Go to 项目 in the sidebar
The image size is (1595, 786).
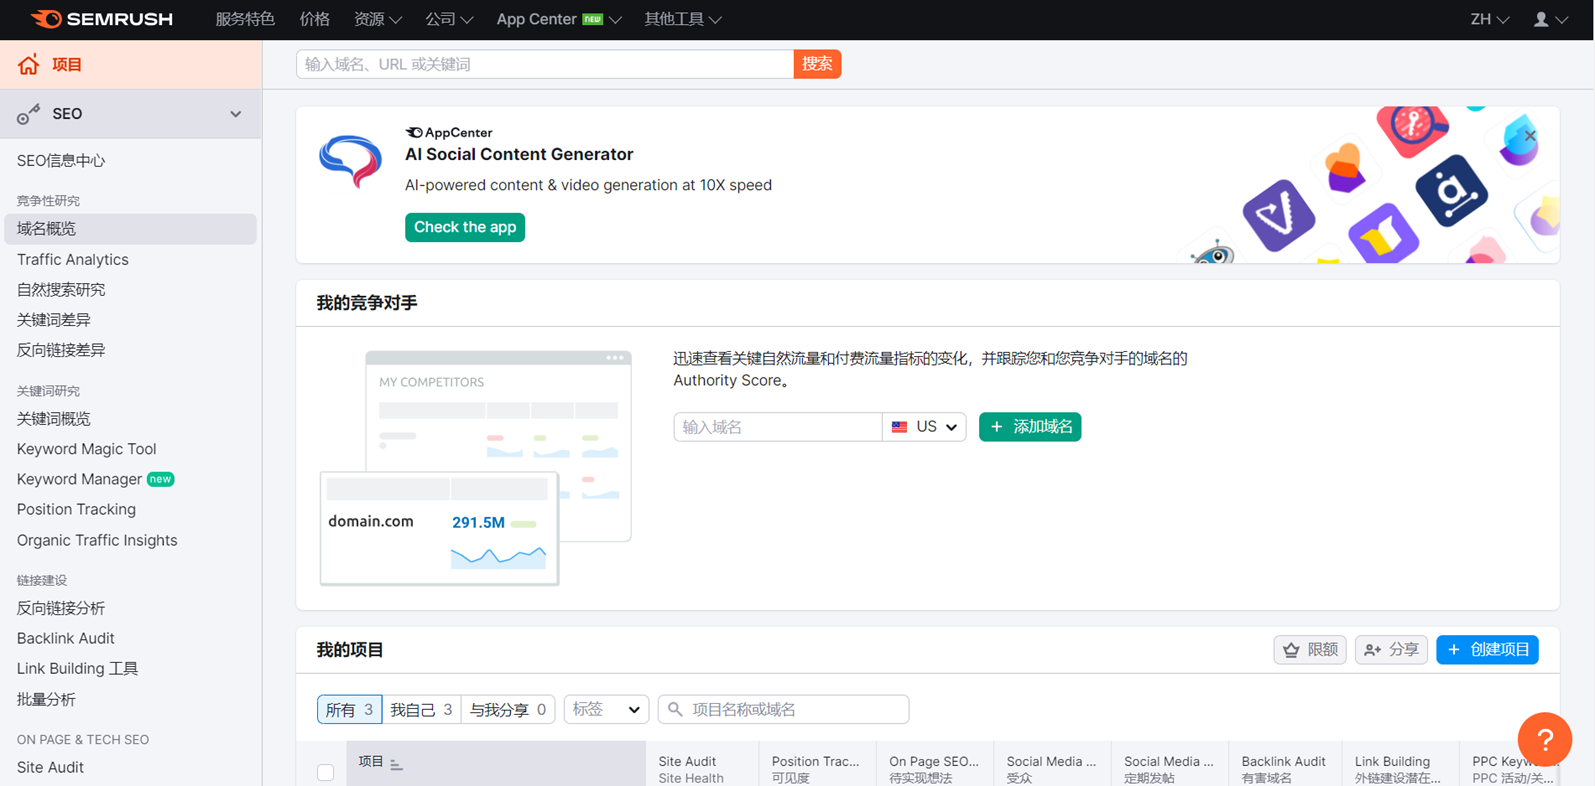[x=131, y=65]
